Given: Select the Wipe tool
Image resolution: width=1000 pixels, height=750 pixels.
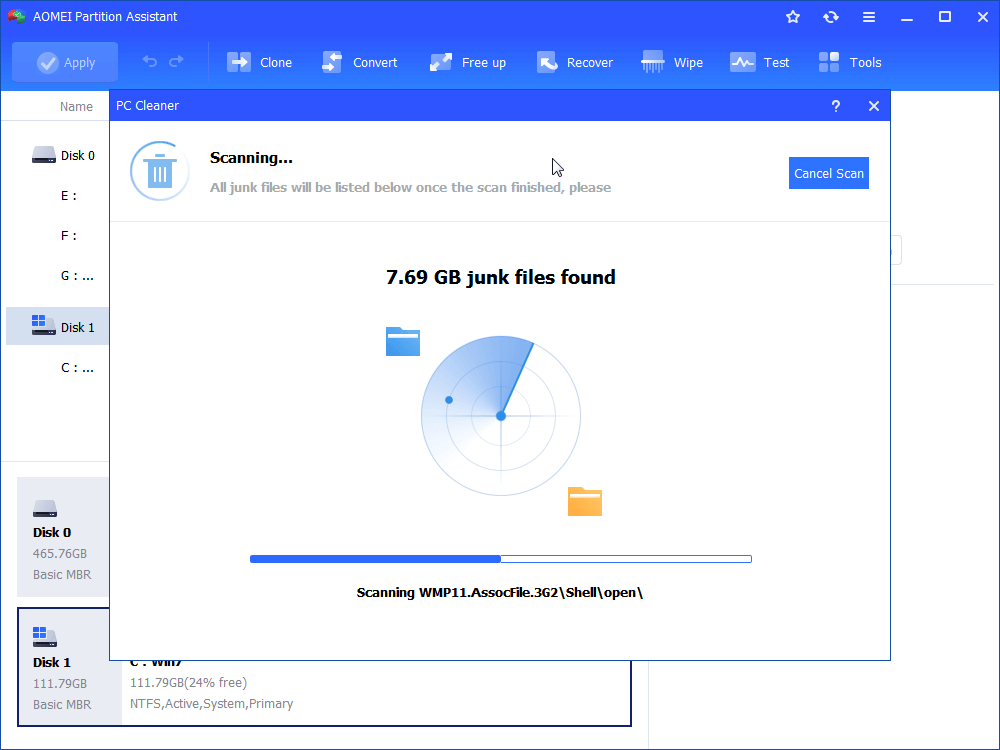Looking at the screenshot, I should (x=672, y=62).
